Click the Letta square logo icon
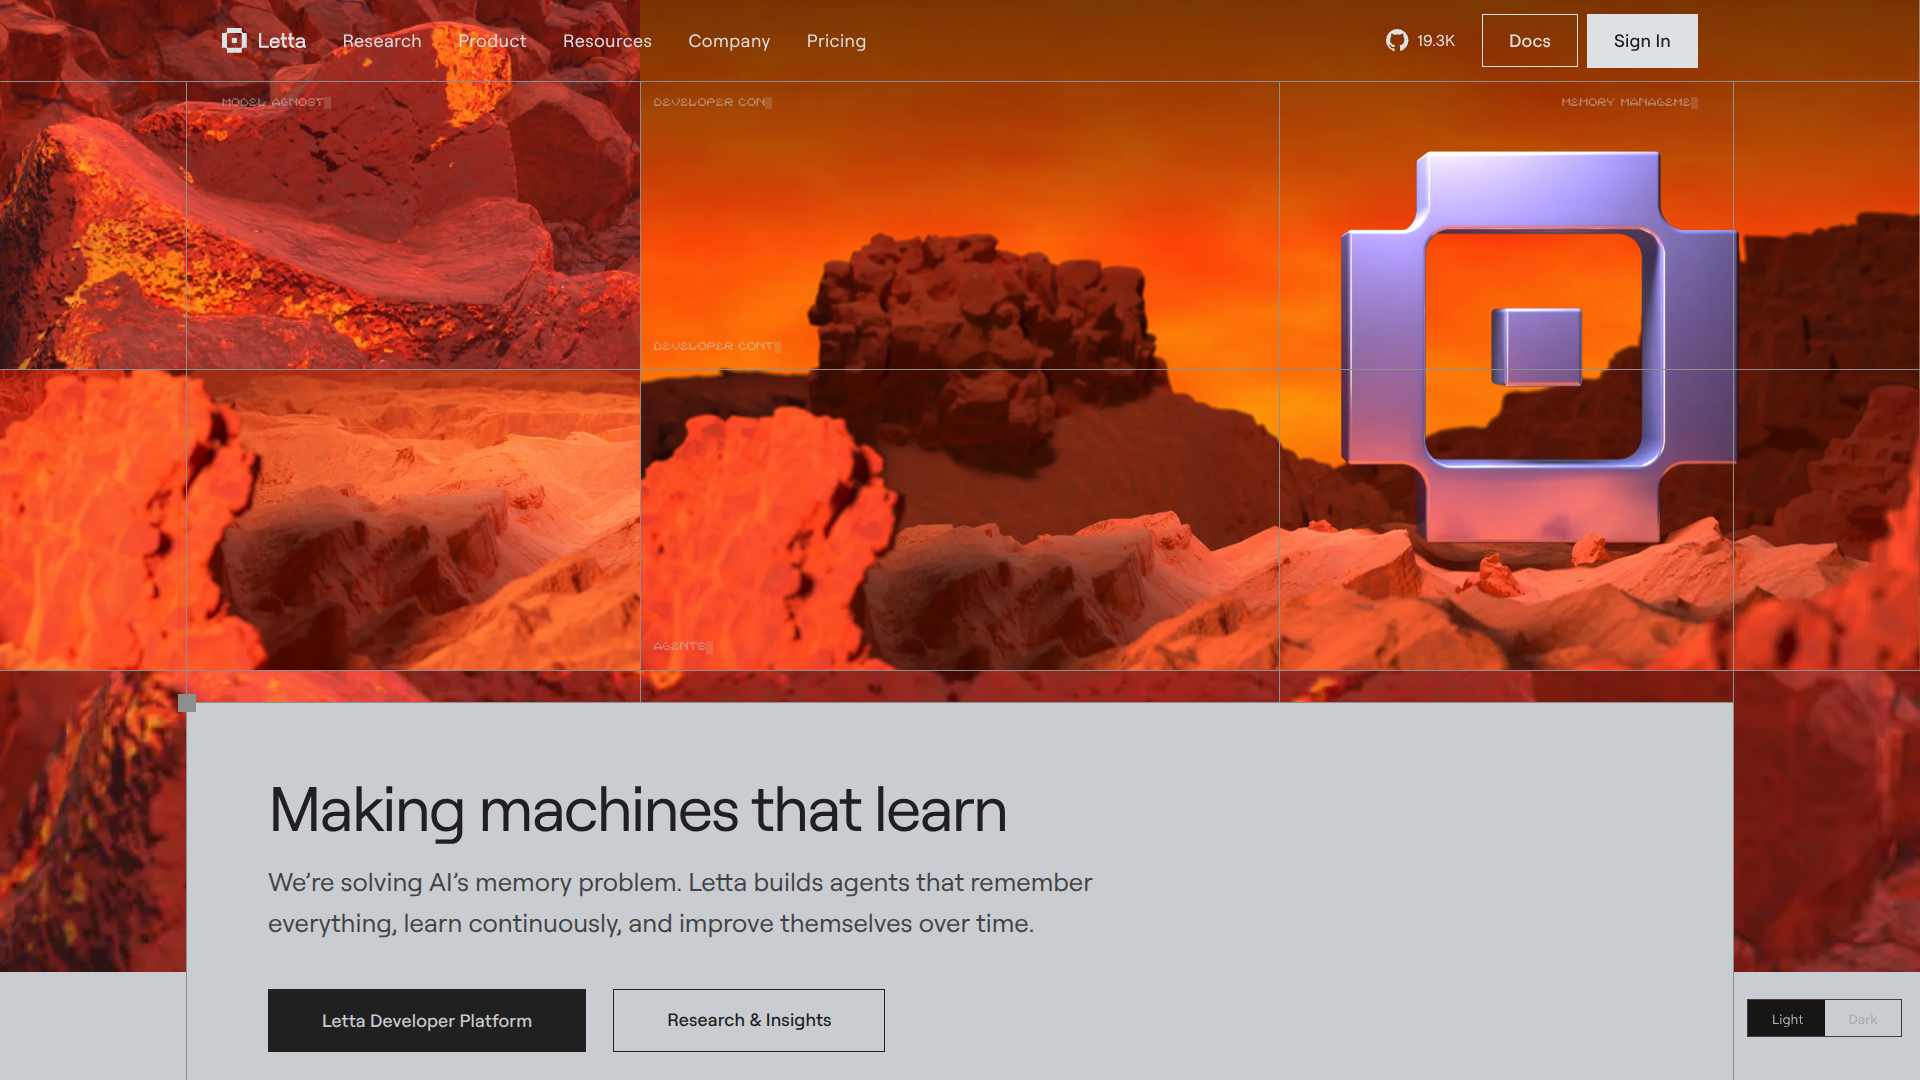 tap(234, 41)
